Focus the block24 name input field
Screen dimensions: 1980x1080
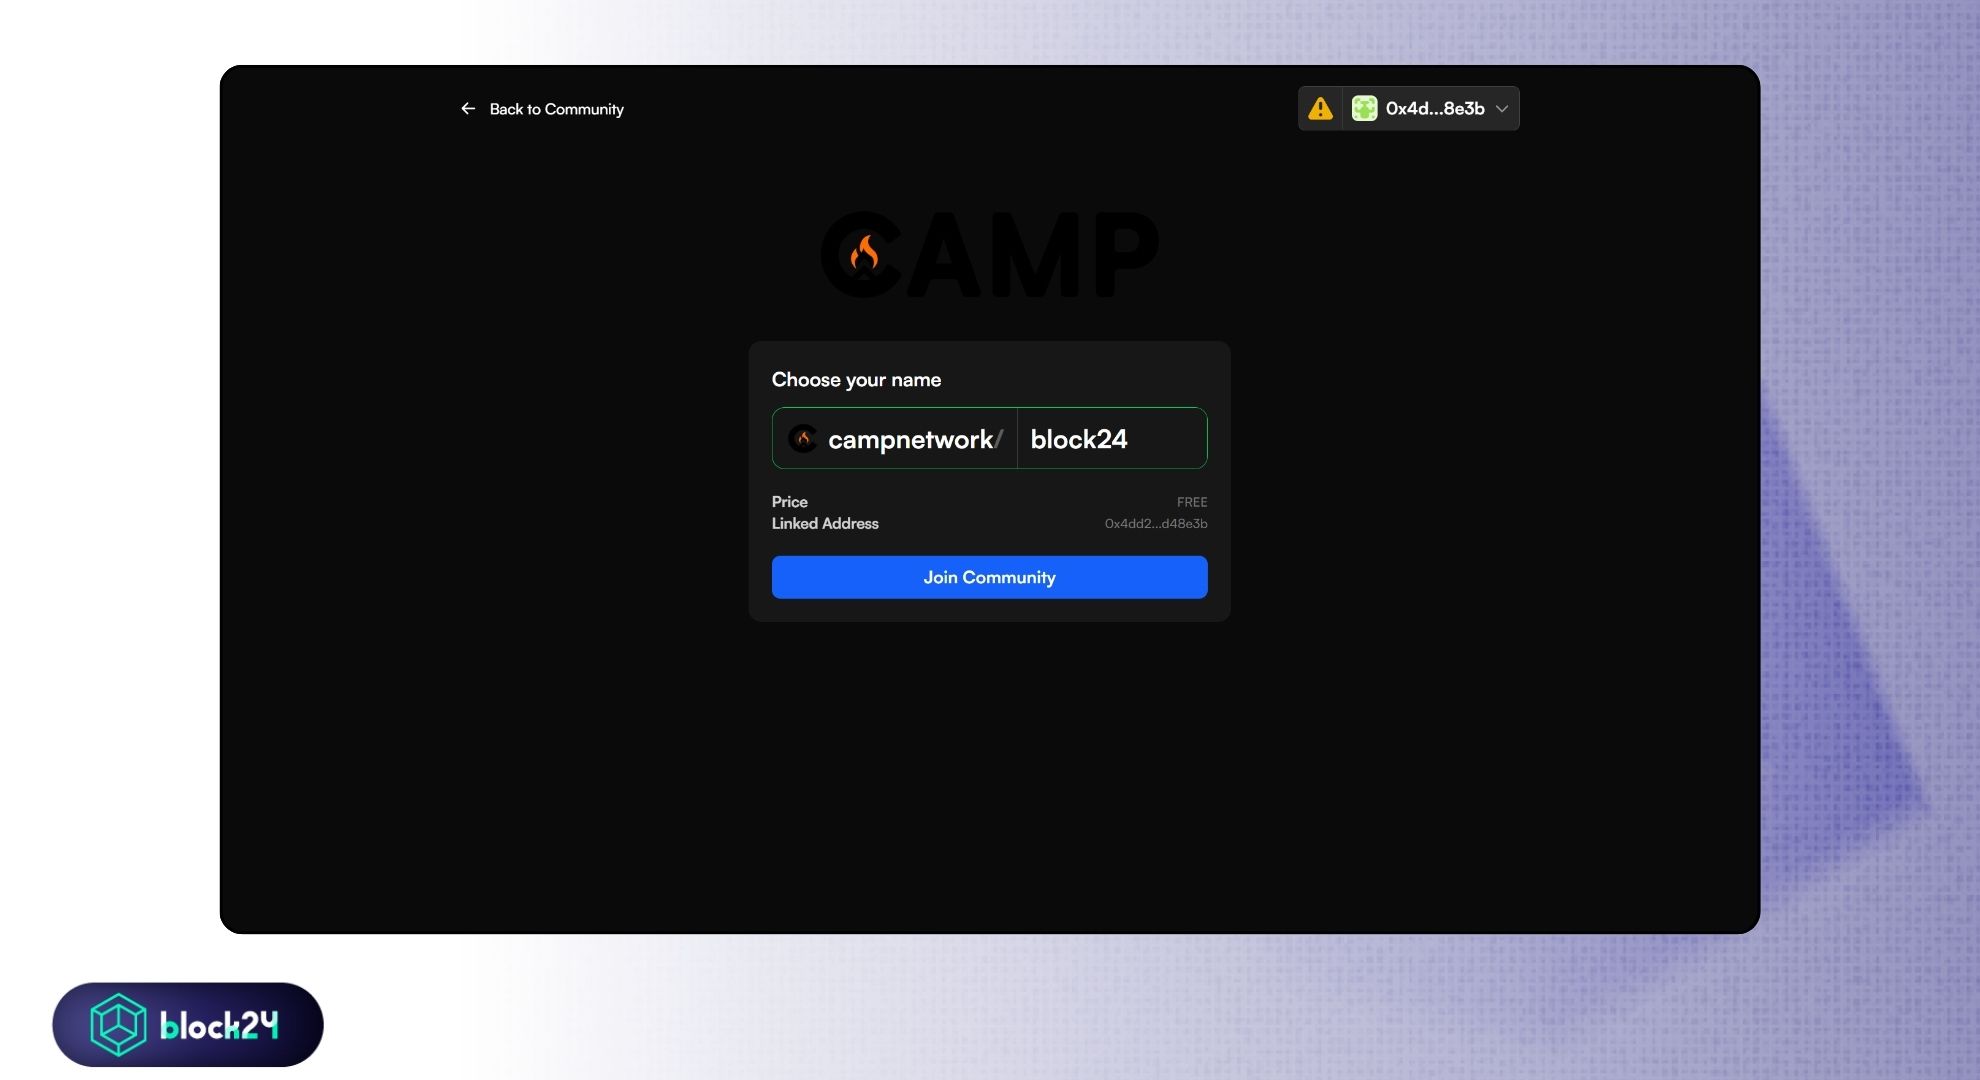[x=1112, y=438]
